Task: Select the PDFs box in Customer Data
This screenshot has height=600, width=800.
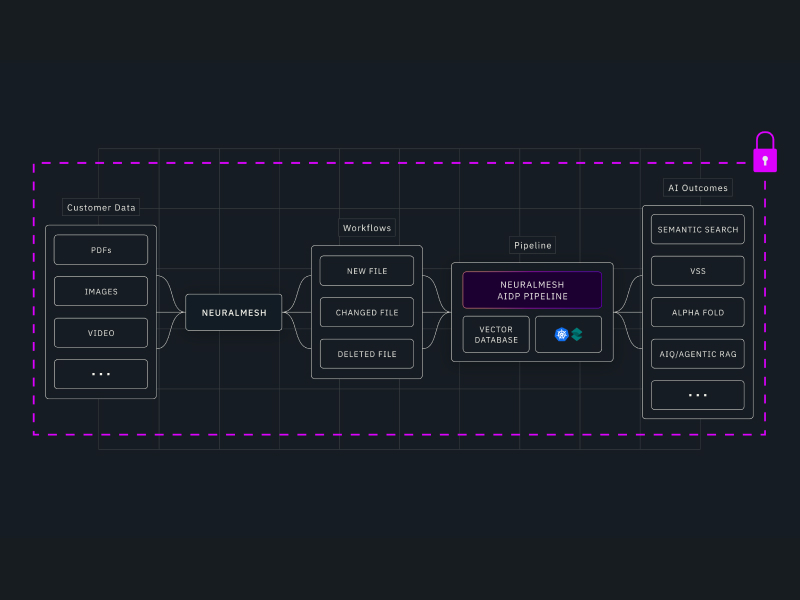Action: point(101,250)
